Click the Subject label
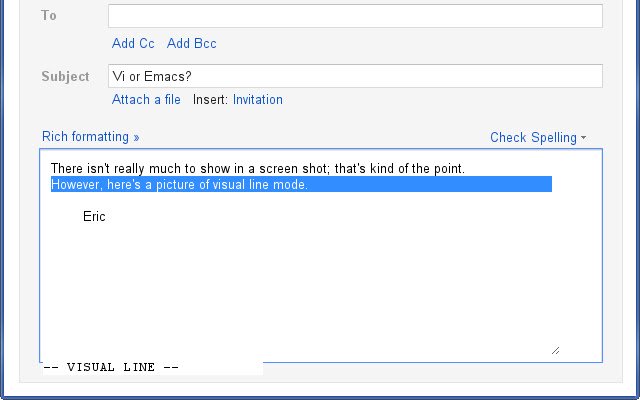Image resolution: width=640 pixels, height=400 pixels. click(x=65, y=76)
